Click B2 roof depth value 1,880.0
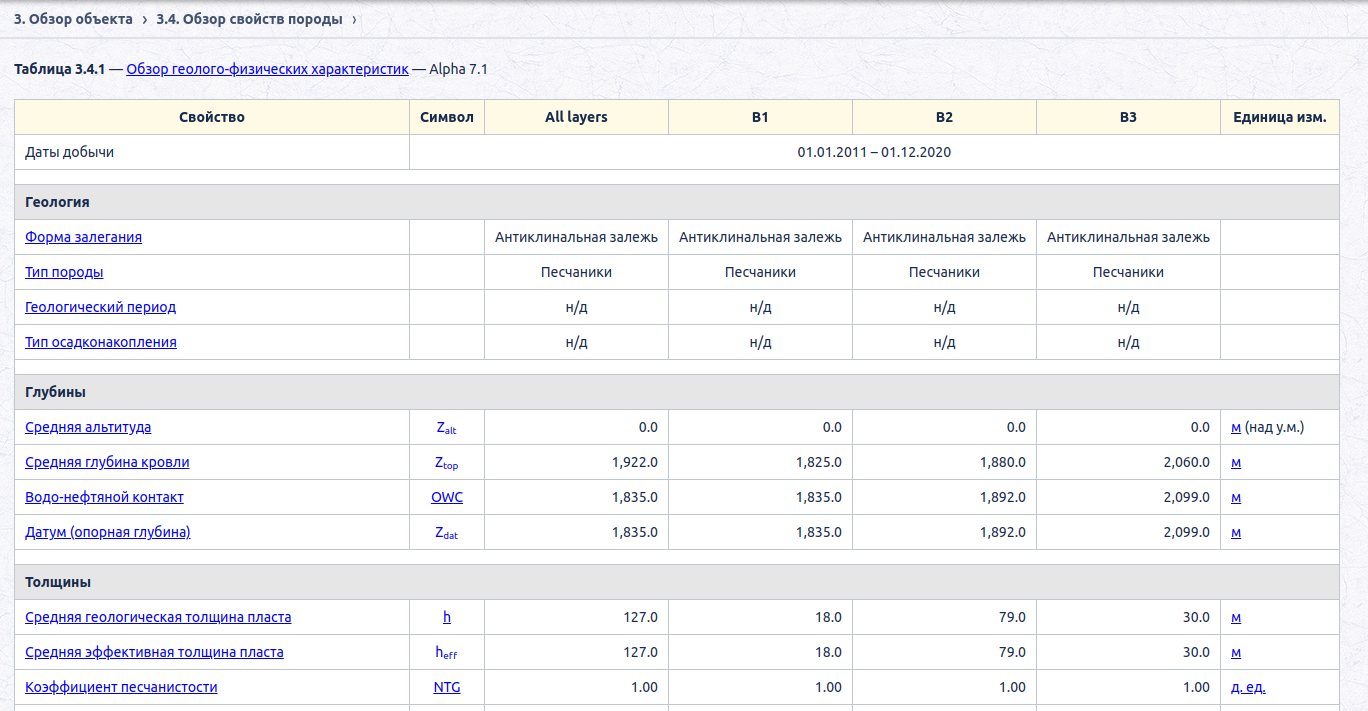Image resolution: width=1368 pixels, height=711 pixels. pyautogui.click(x=1003, y=462)
